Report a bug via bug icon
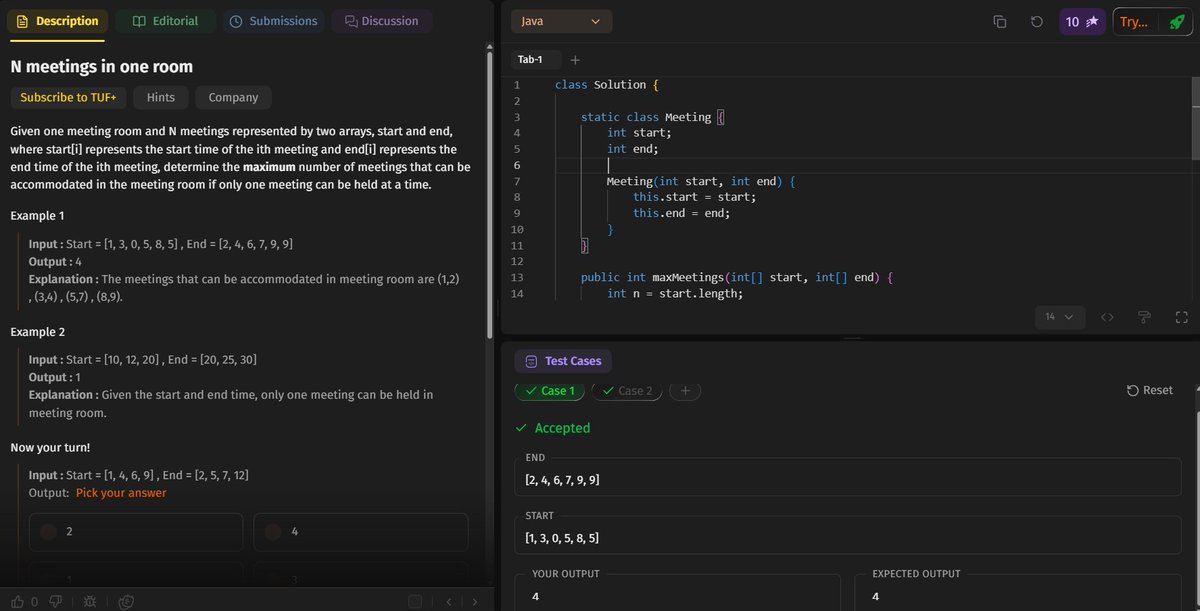1200x611 pixels. pos(90,601)
